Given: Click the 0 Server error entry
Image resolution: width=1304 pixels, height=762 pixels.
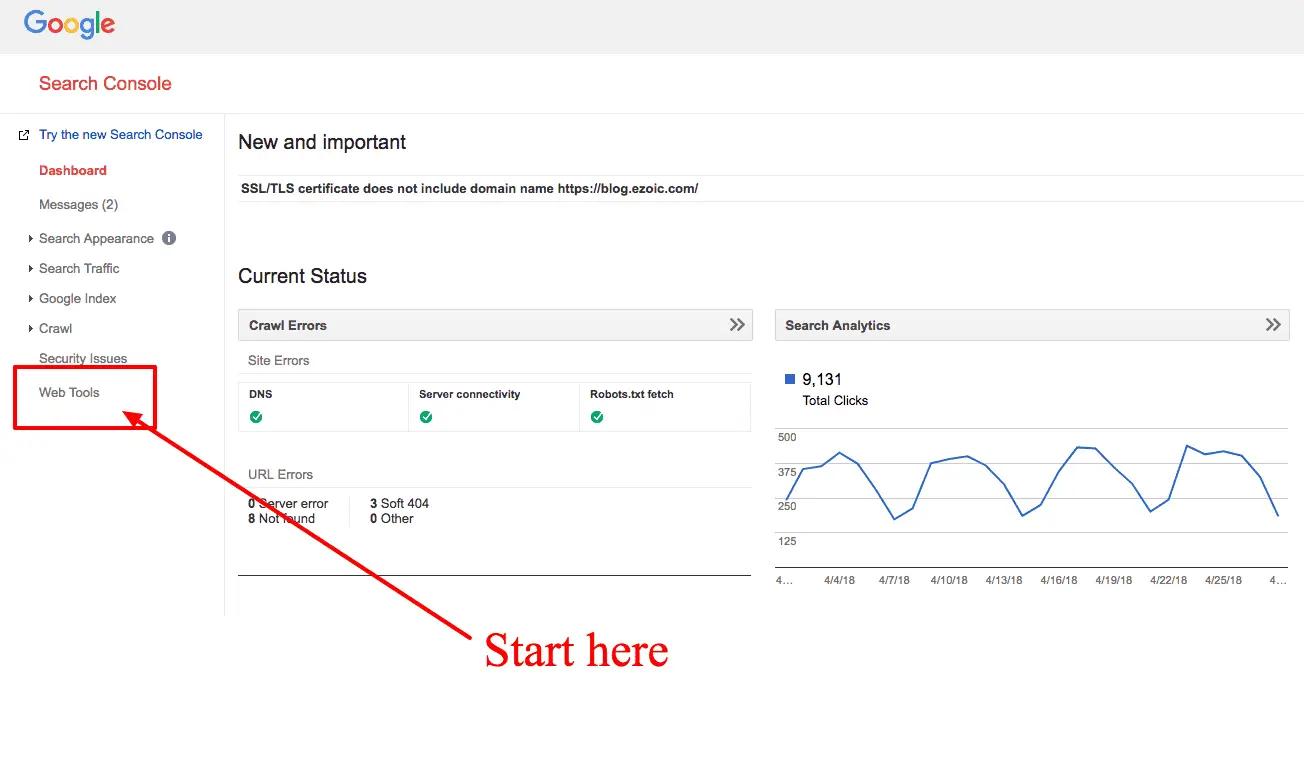Looking at the screenshot, I should click(x=288, y=503).
